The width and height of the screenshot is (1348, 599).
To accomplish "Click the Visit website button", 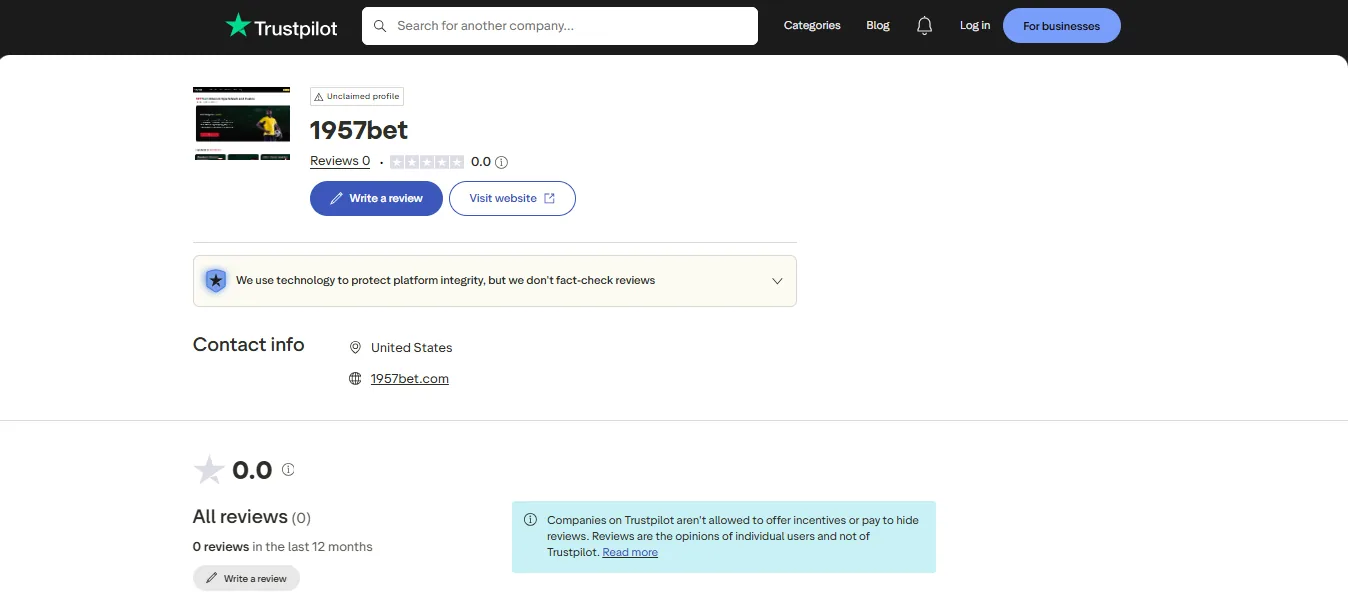I will click(x=512, y=198).
